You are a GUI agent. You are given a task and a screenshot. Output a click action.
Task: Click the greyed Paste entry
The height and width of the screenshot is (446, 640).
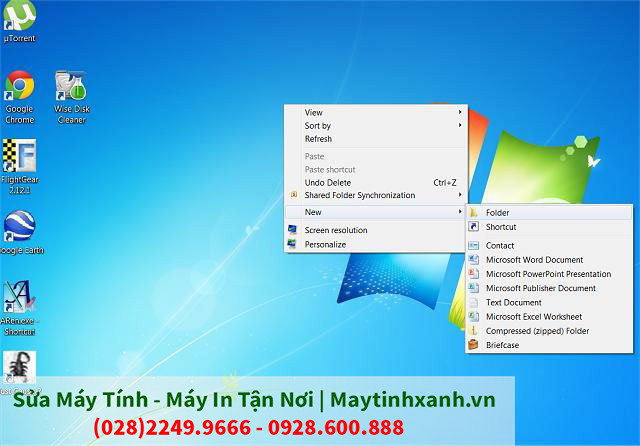pyautogui.click(x=376, y=156)
